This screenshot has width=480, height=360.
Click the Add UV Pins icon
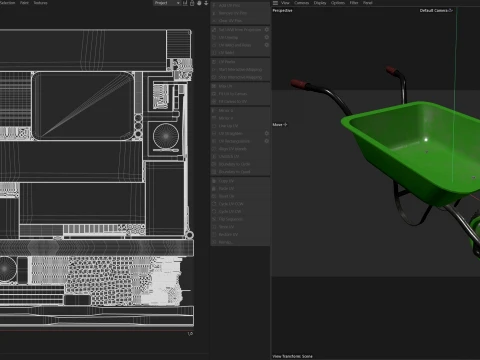[214, 5]
